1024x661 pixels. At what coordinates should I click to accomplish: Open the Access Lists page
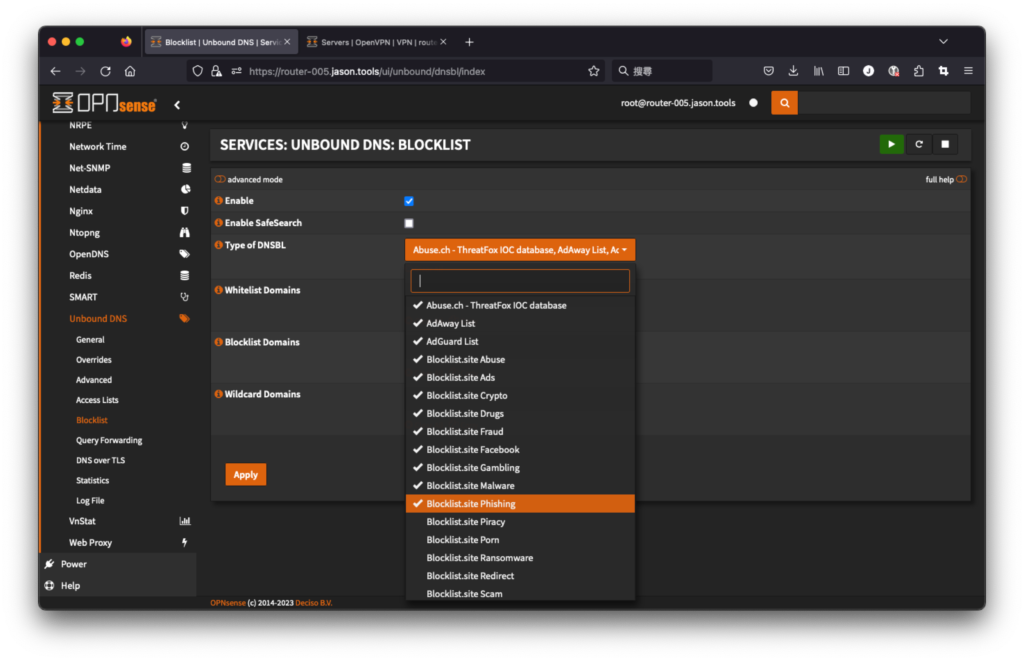(97, 400)
